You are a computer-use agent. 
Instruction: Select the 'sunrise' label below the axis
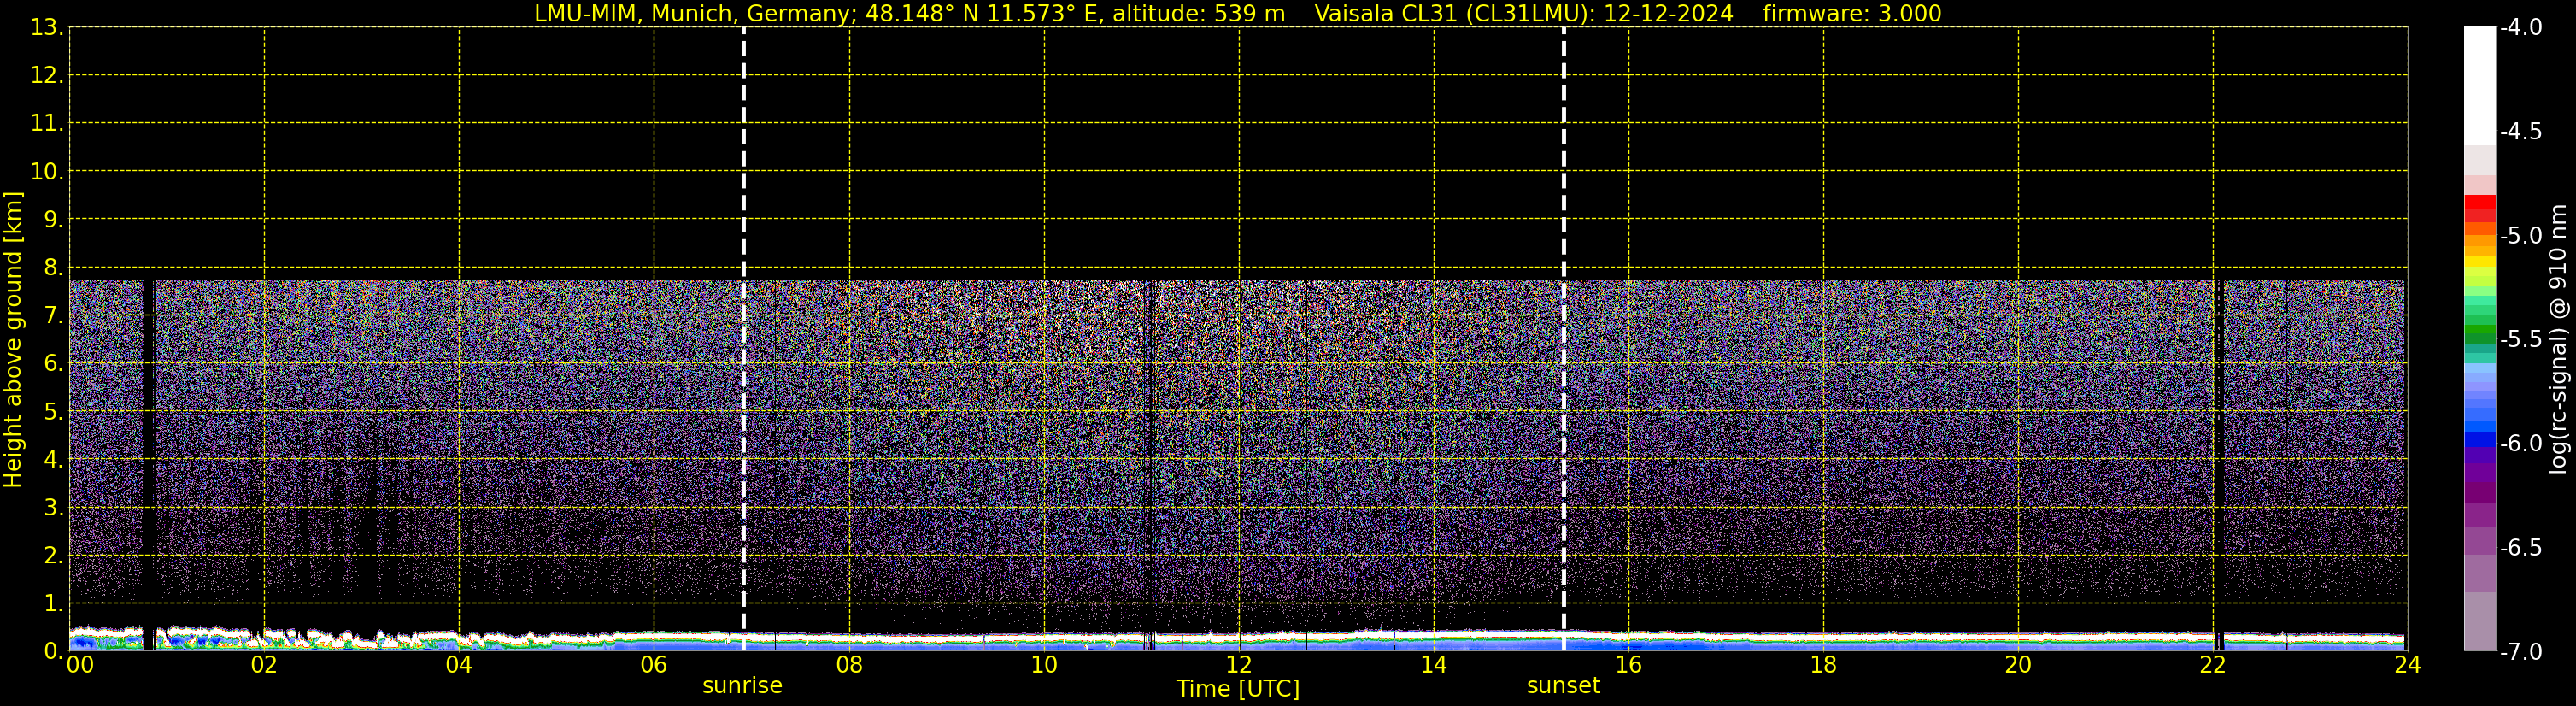click(742, 686)
